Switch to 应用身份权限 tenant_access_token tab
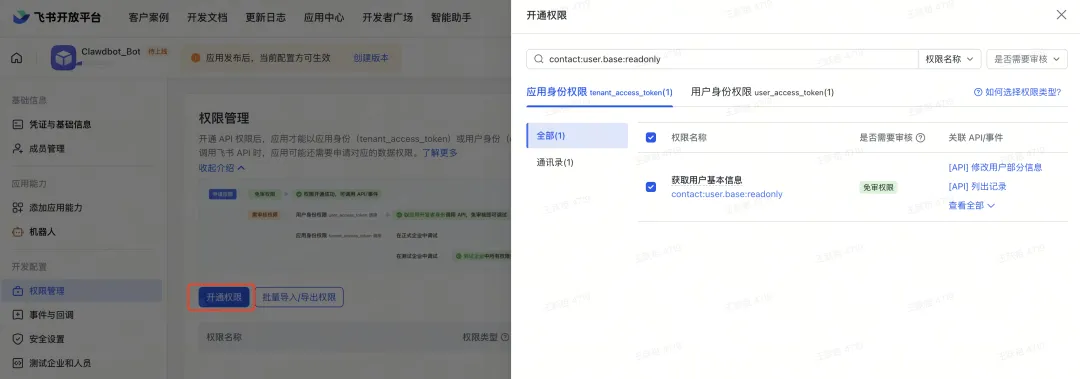The image size is (1080, 379). coord(599,92)
